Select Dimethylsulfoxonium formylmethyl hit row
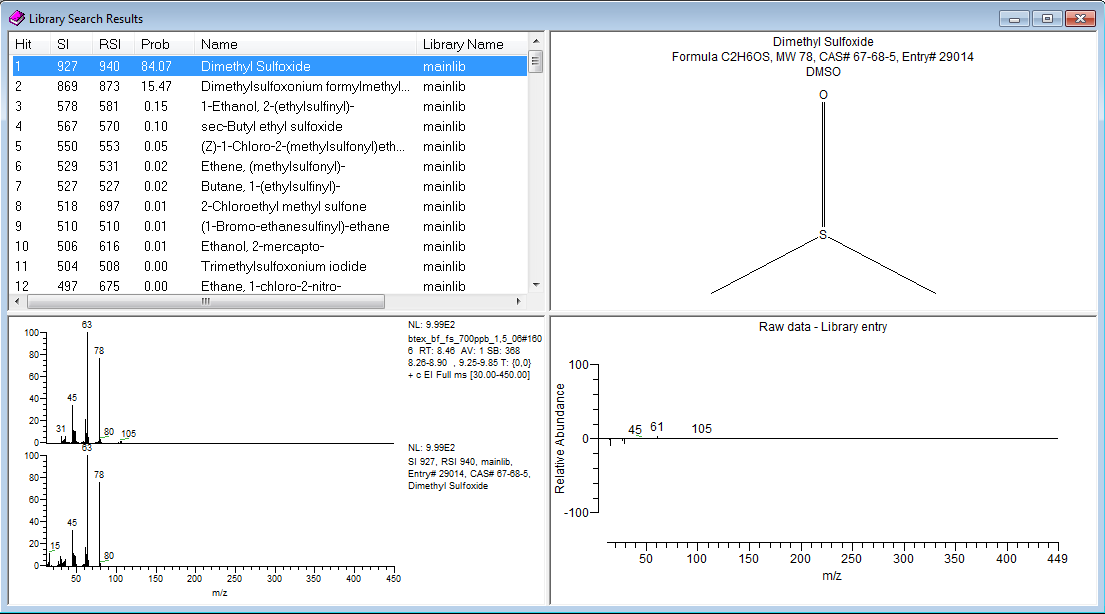 point(304,87)
